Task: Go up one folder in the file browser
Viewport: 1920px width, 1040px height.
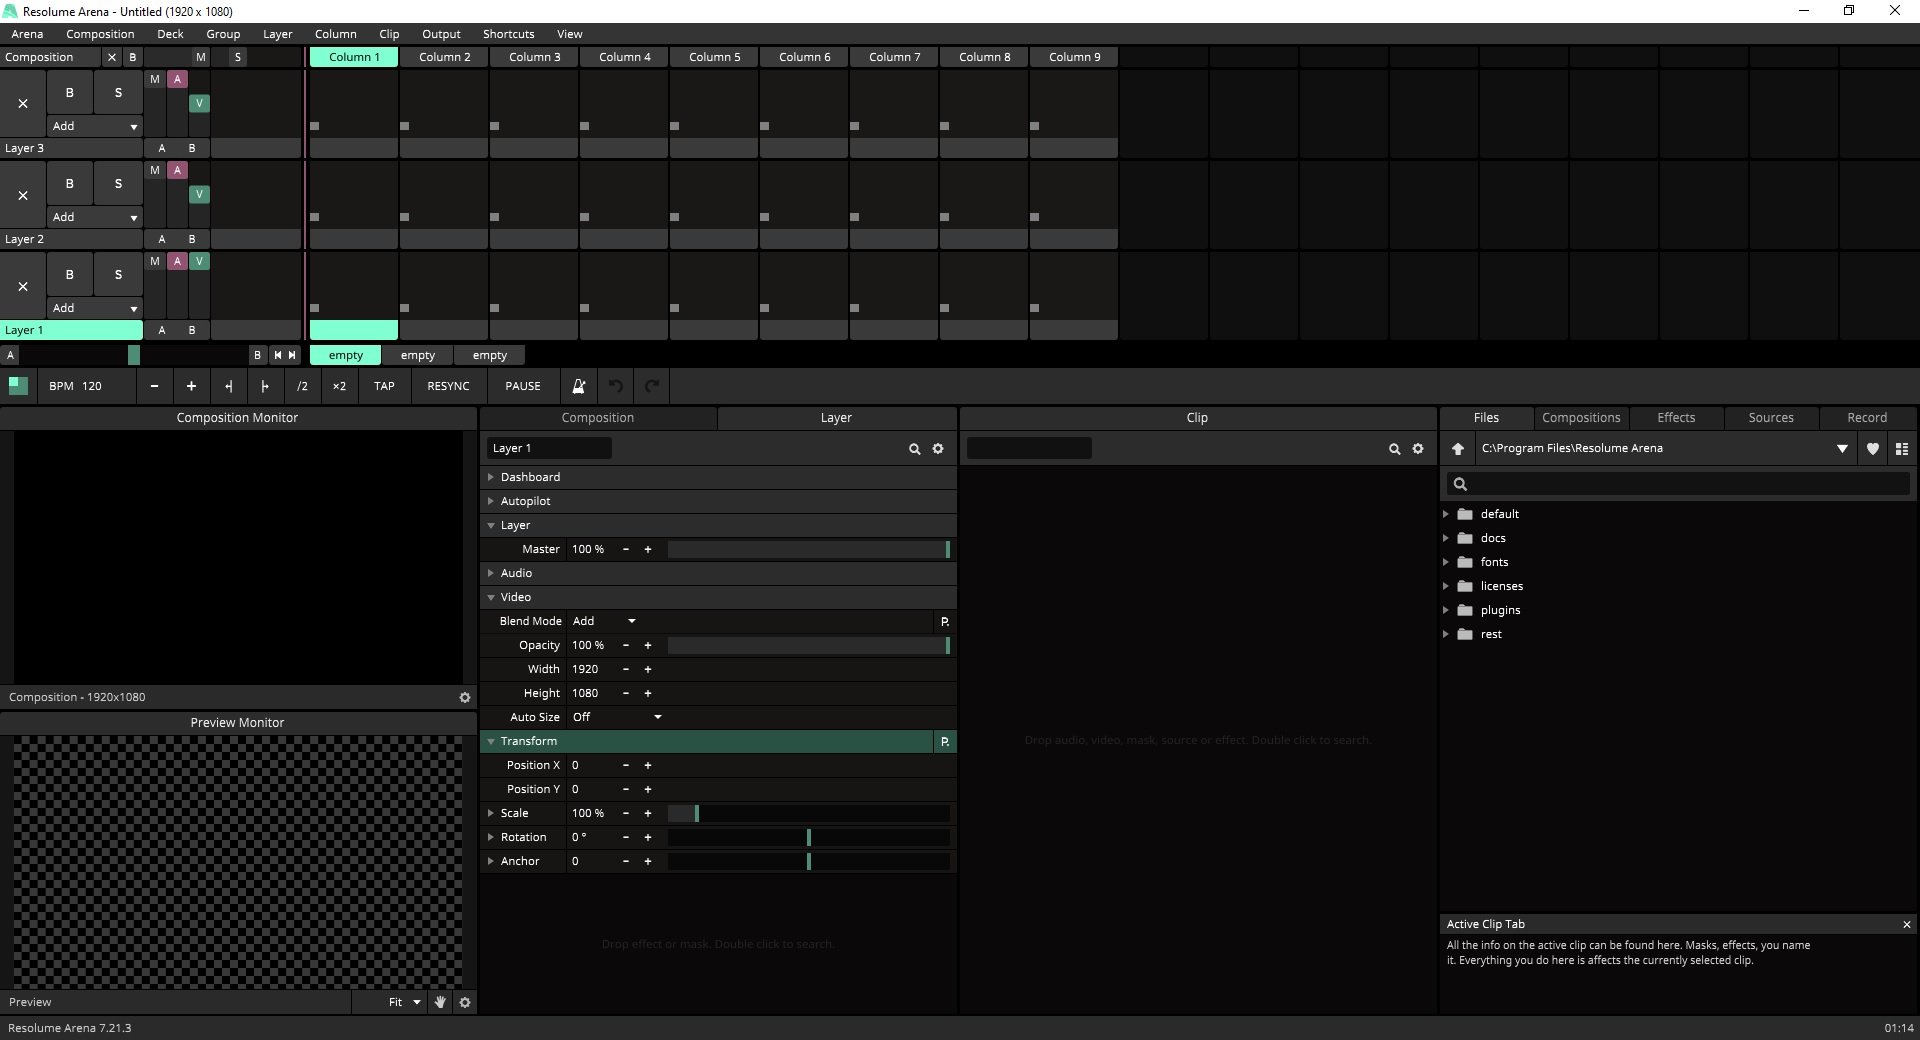Action: point(1458,449)
